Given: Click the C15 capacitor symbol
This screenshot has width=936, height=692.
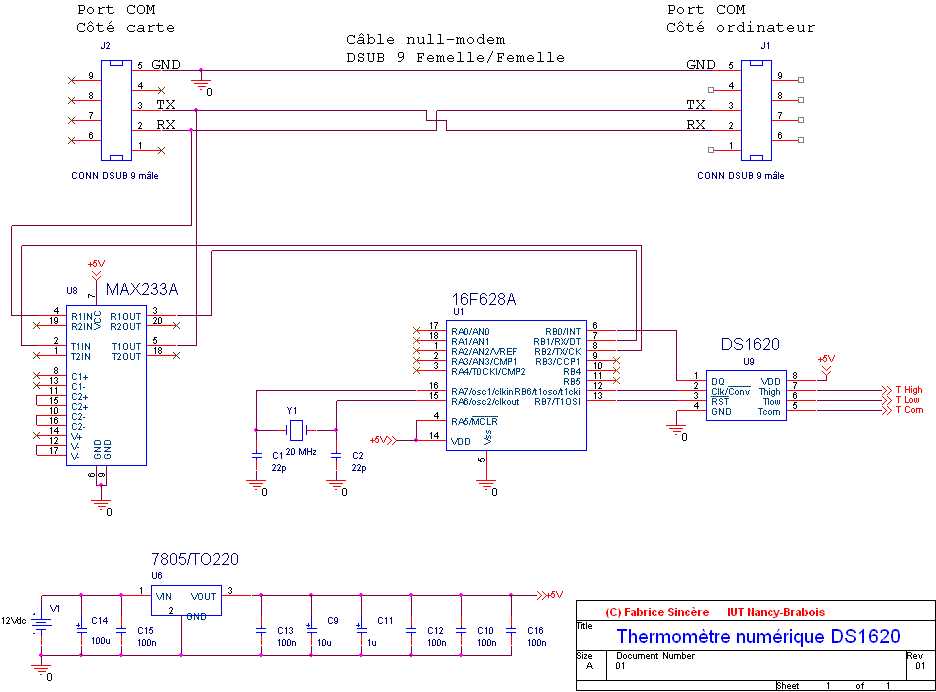Looking at the screenshot, I should (121, 630).
